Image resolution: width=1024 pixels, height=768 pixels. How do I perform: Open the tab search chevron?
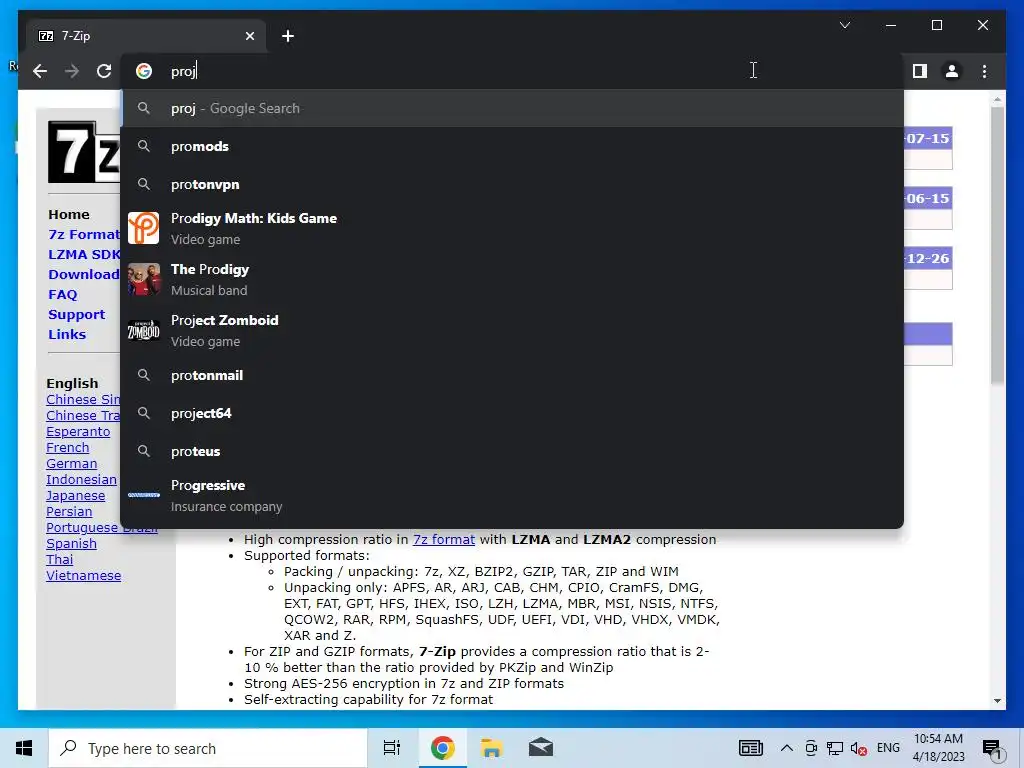pyautogui.click(x=844, y=25)
